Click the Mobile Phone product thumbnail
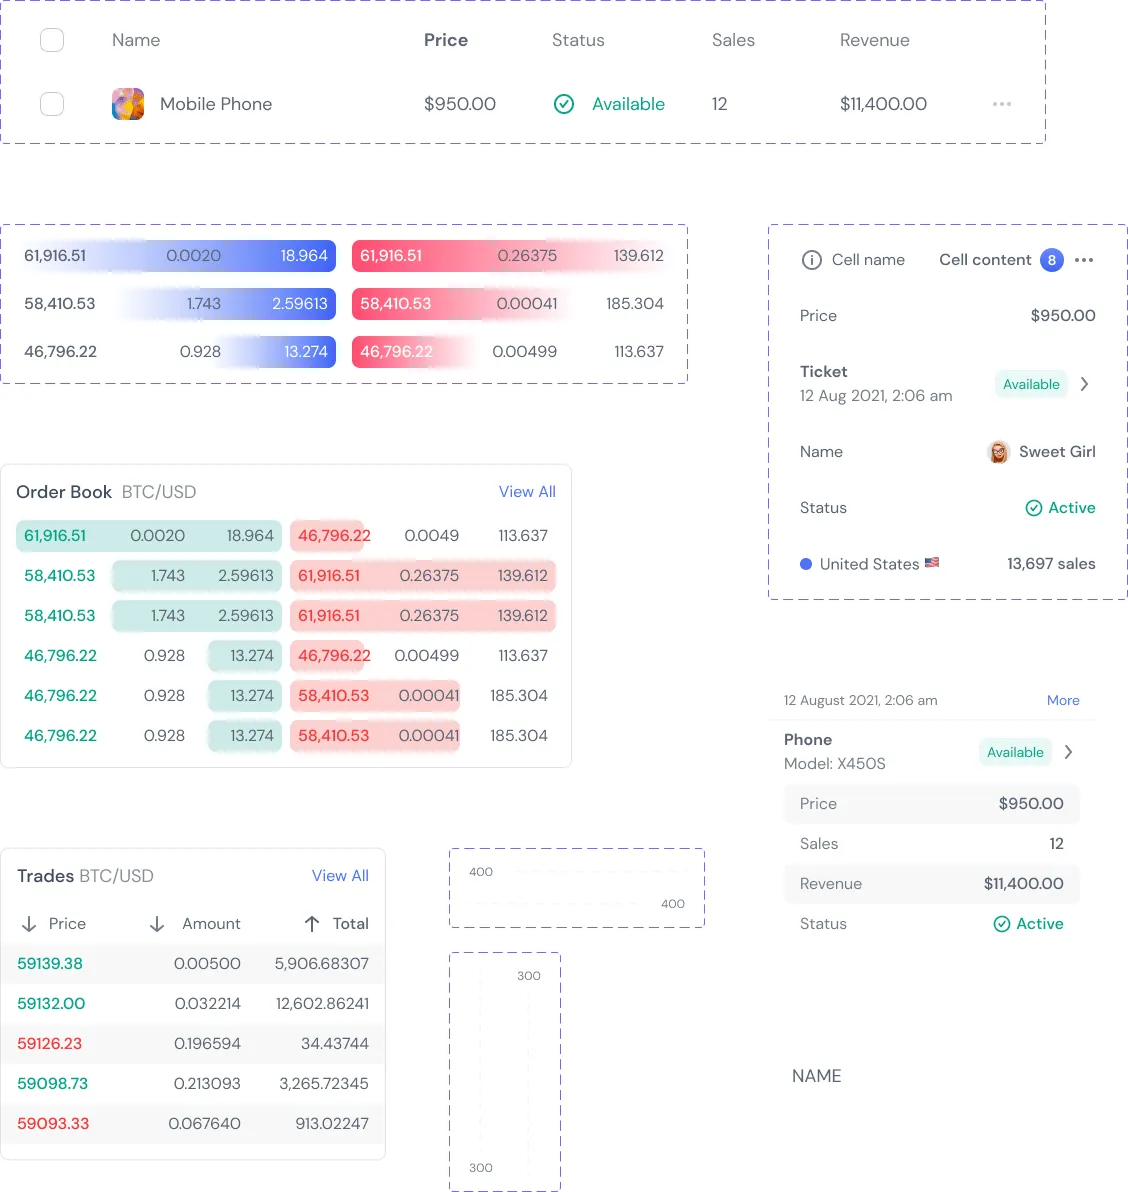Image resolution: width=1128 pixels, height=1192 pixels. (128, 104)
